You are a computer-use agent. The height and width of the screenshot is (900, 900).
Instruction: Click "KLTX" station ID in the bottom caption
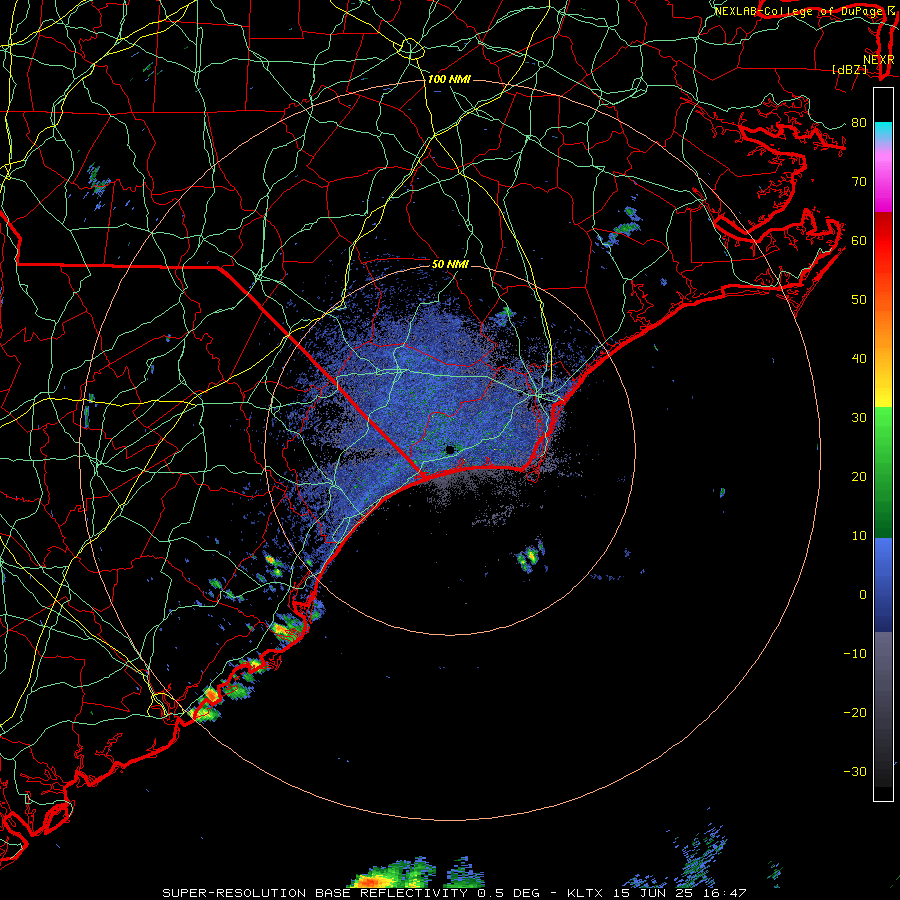coord(585,893)
